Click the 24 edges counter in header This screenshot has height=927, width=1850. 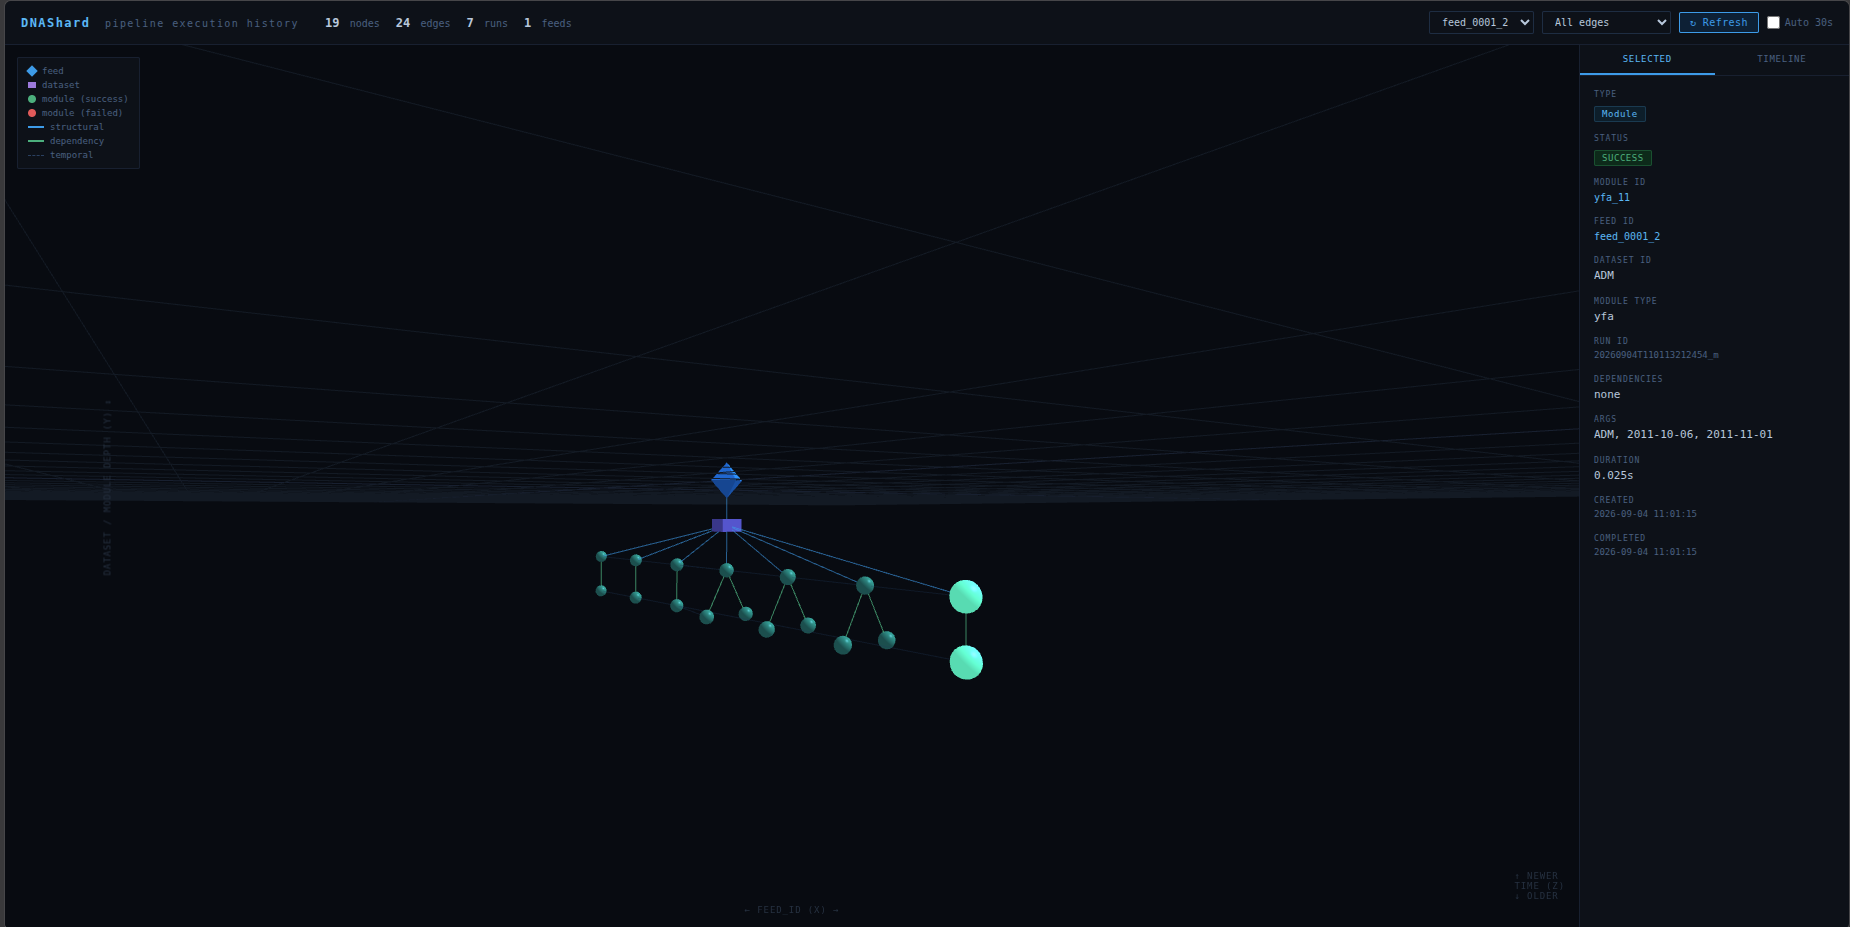coord(423,23)
